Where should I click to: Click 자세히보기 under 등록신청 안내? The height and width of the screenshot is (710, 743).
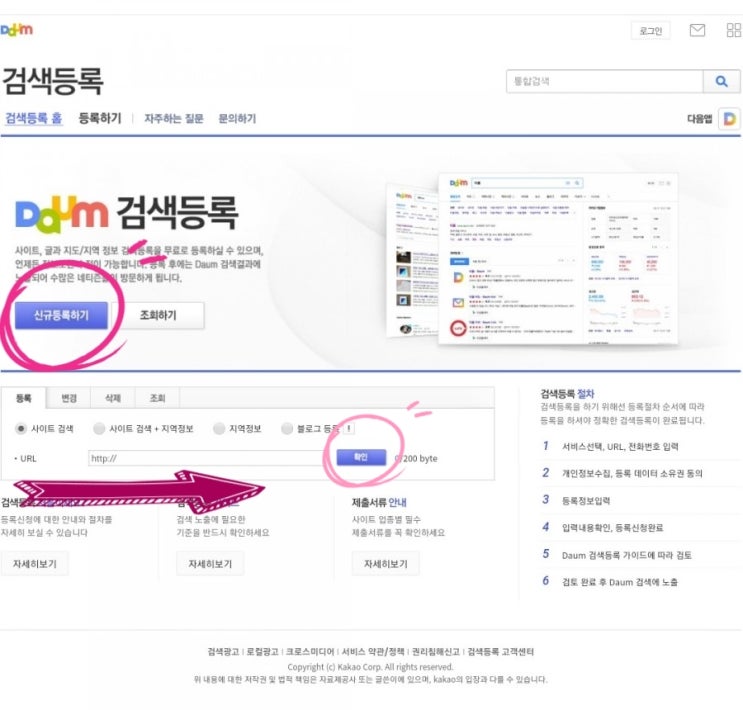[x=35, y=564]
